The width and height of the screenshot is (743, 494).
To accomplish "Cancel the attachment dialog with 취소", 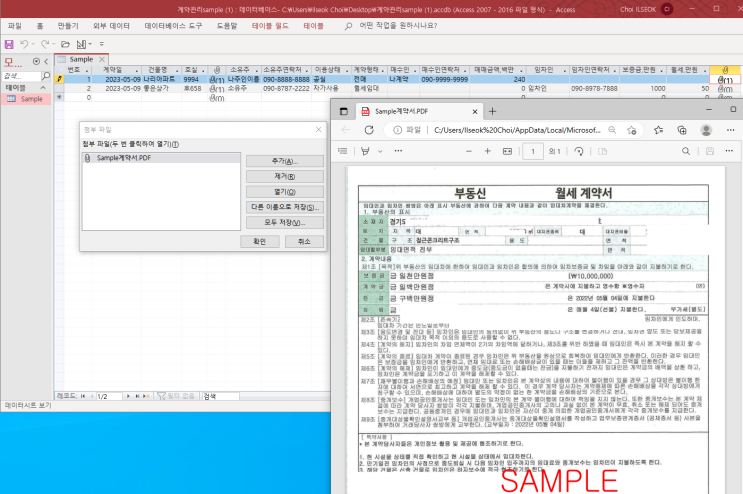I will point(304,242).
